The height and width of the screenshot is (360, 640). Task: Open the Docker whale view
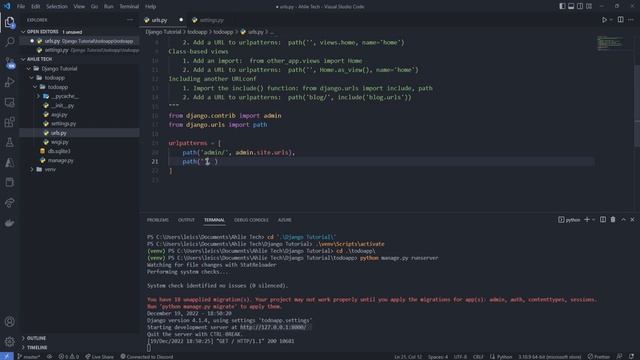tap(9, 222)
